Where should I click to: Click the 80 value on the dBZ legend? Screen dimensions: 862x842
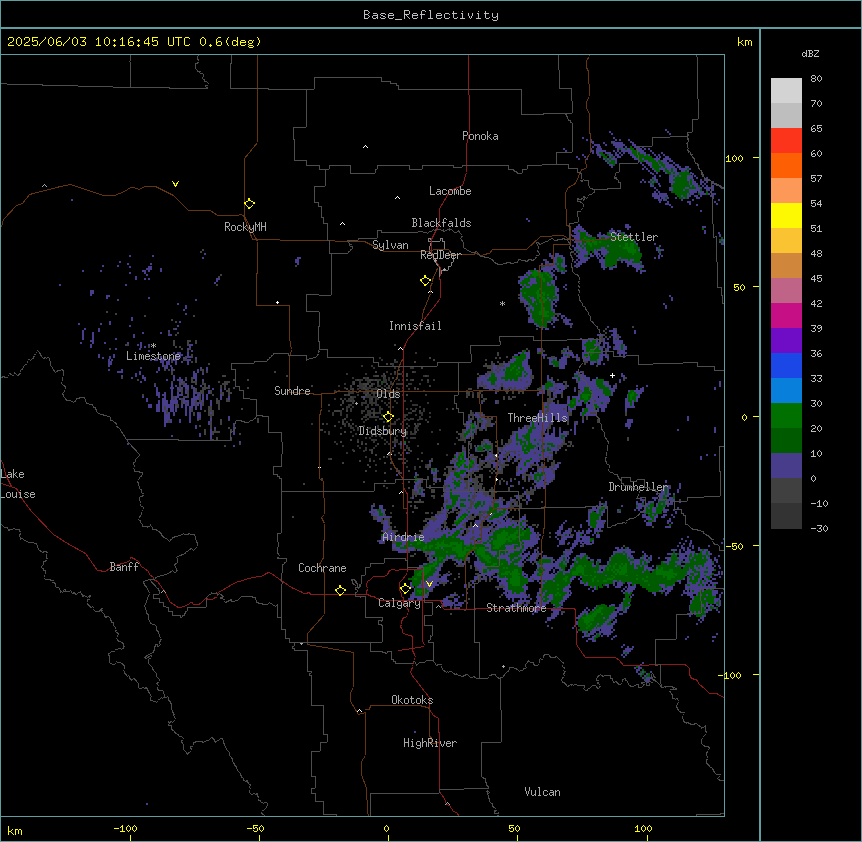point(816,79)
